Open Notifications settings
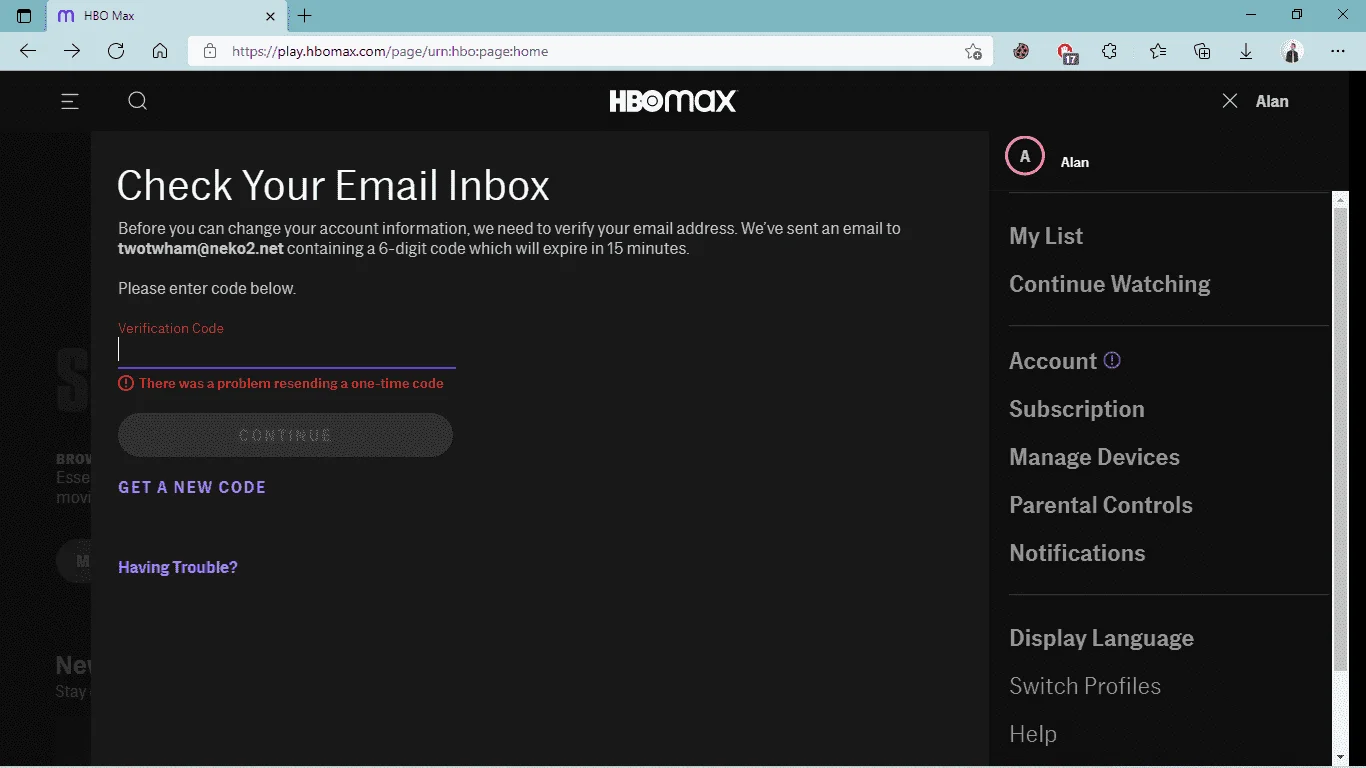Viewport: 1366px width, 768px height. click(x=1077, y=553)
